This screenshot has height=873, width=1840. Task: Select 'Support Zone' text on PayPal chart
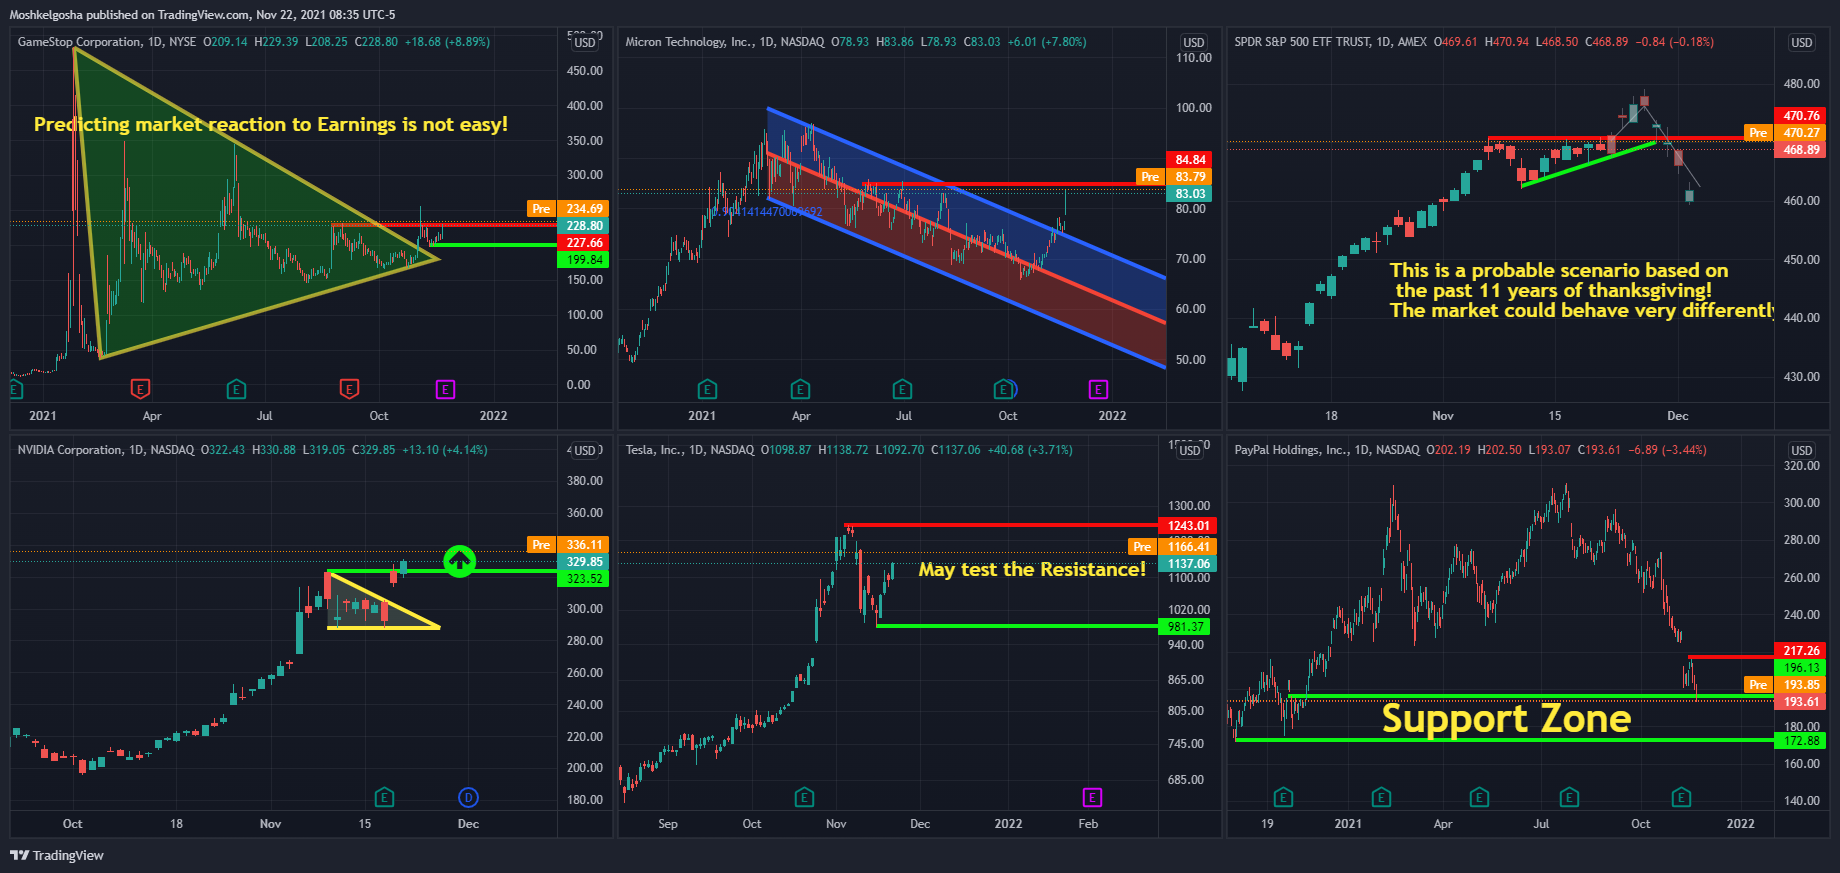click(x=1506, y=719)
